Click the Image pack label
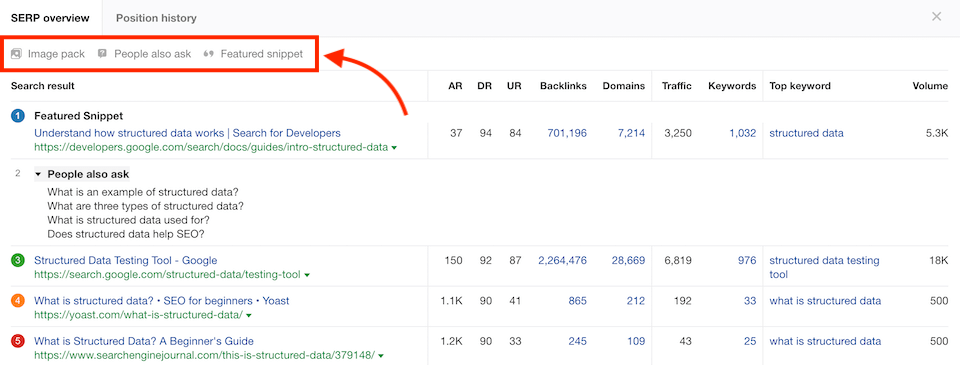The height and width of the screenshot is (365, 960). [x=56, y=54]
